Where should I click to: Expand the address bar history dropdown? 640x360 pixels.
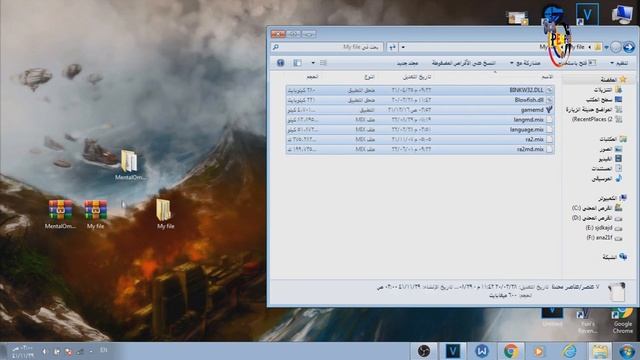coord(403,47)
